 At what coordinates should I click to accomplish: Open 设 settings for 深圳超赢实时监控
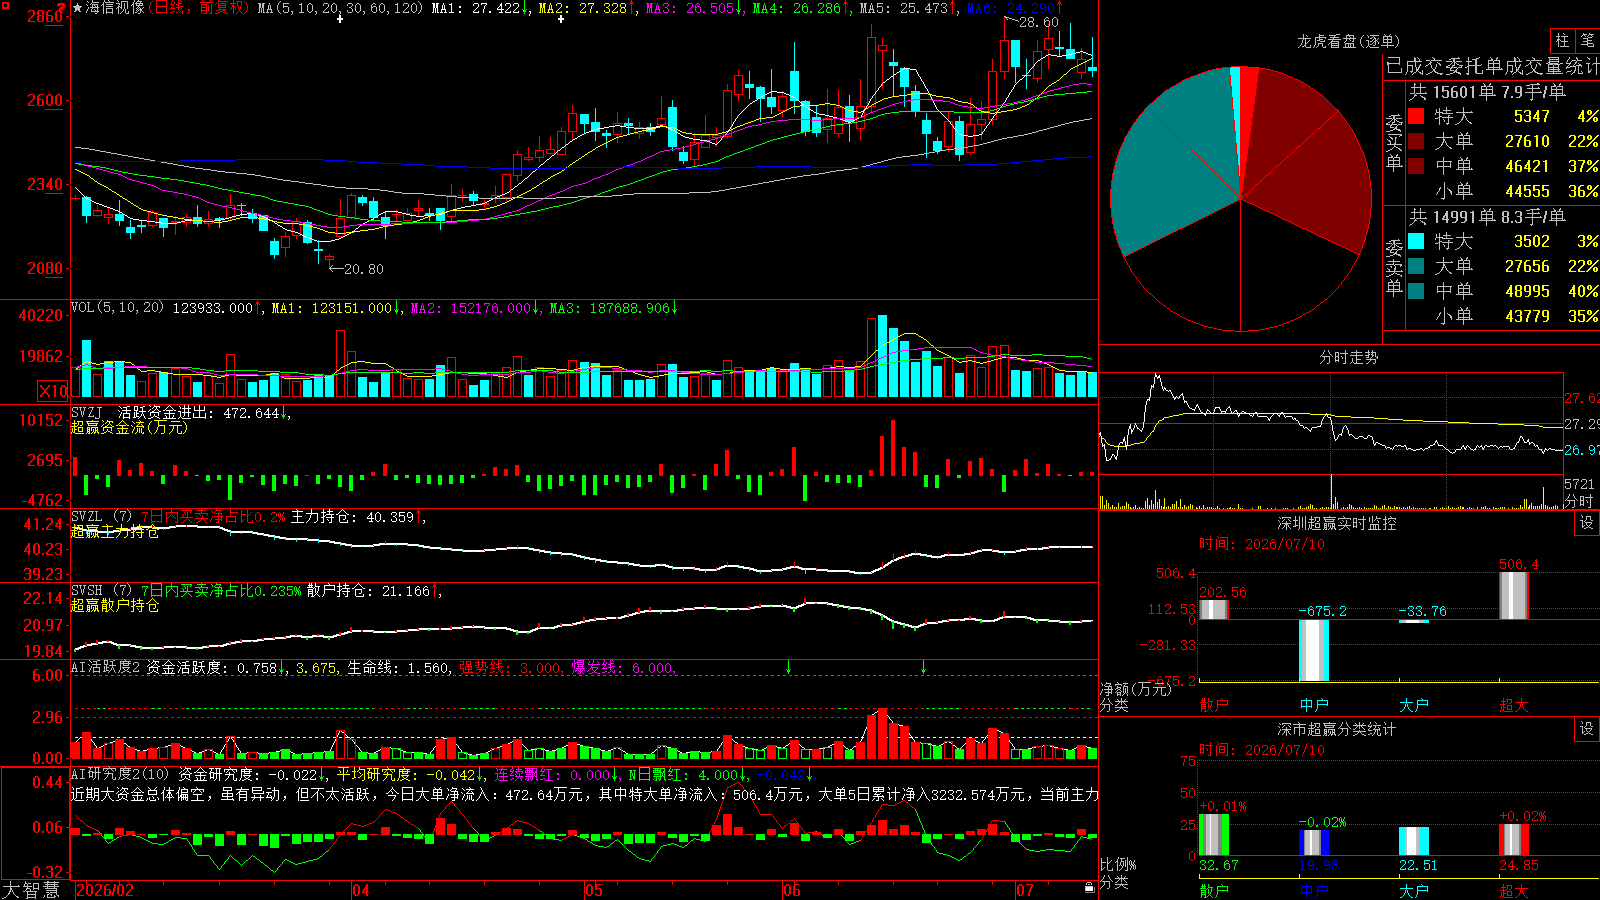[x=1587, y=523]
